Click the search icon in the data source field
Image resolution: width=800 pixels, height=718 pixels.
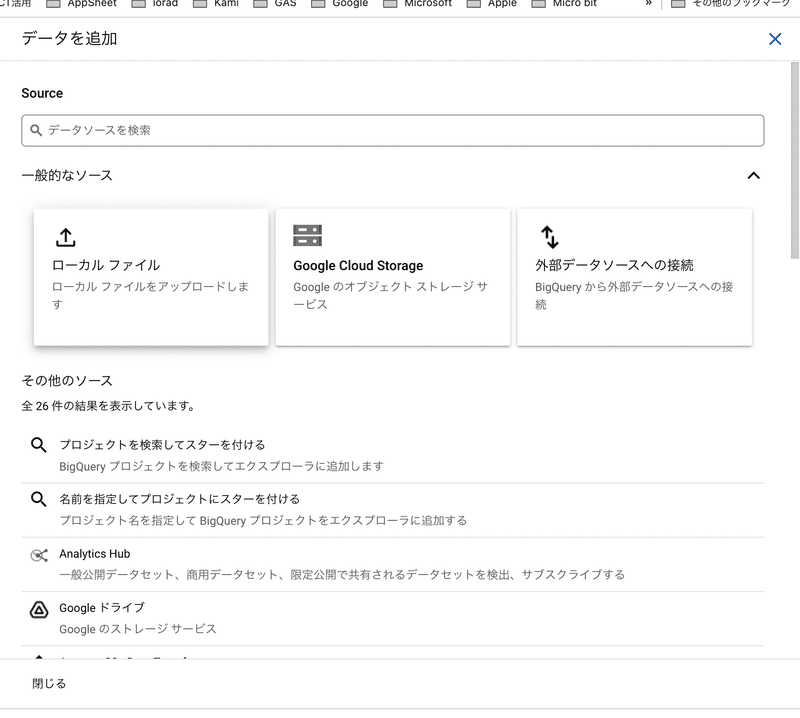(x=37, y=131)
